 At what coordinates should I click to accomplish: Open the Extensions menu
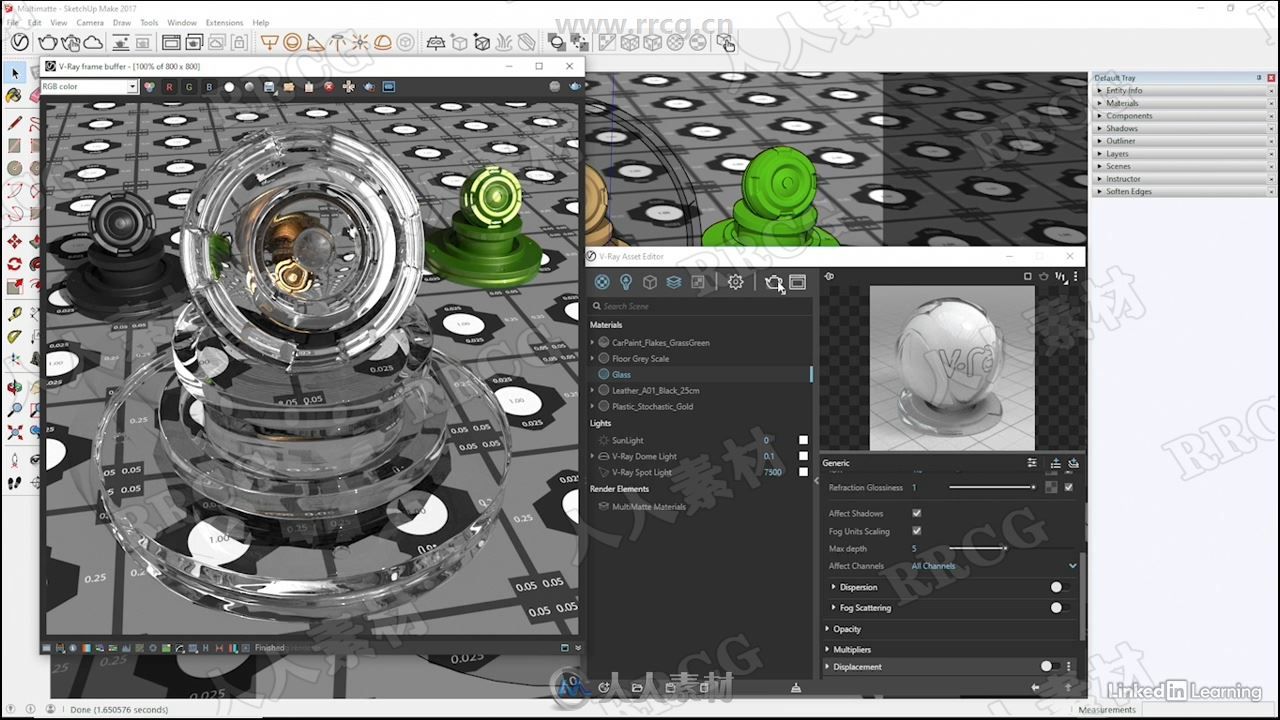(x=224, y=22)
